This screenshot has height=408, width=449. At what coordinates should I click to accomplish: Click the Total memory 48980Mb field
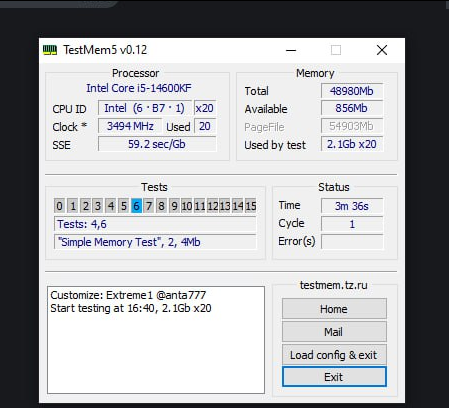coord(352,91)
